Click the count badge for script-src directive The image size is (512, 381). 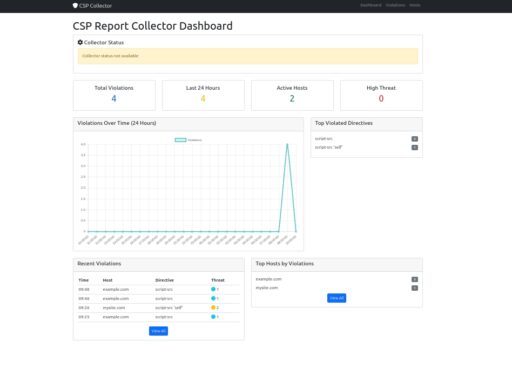coord(415,139)
